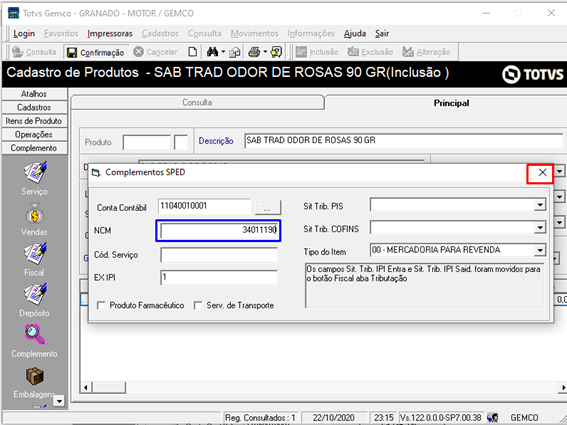The width and height of the screenshot is (567, 425).
Task: Toggle the Serv. de Transporte checkbox
Action: (198, 306)
